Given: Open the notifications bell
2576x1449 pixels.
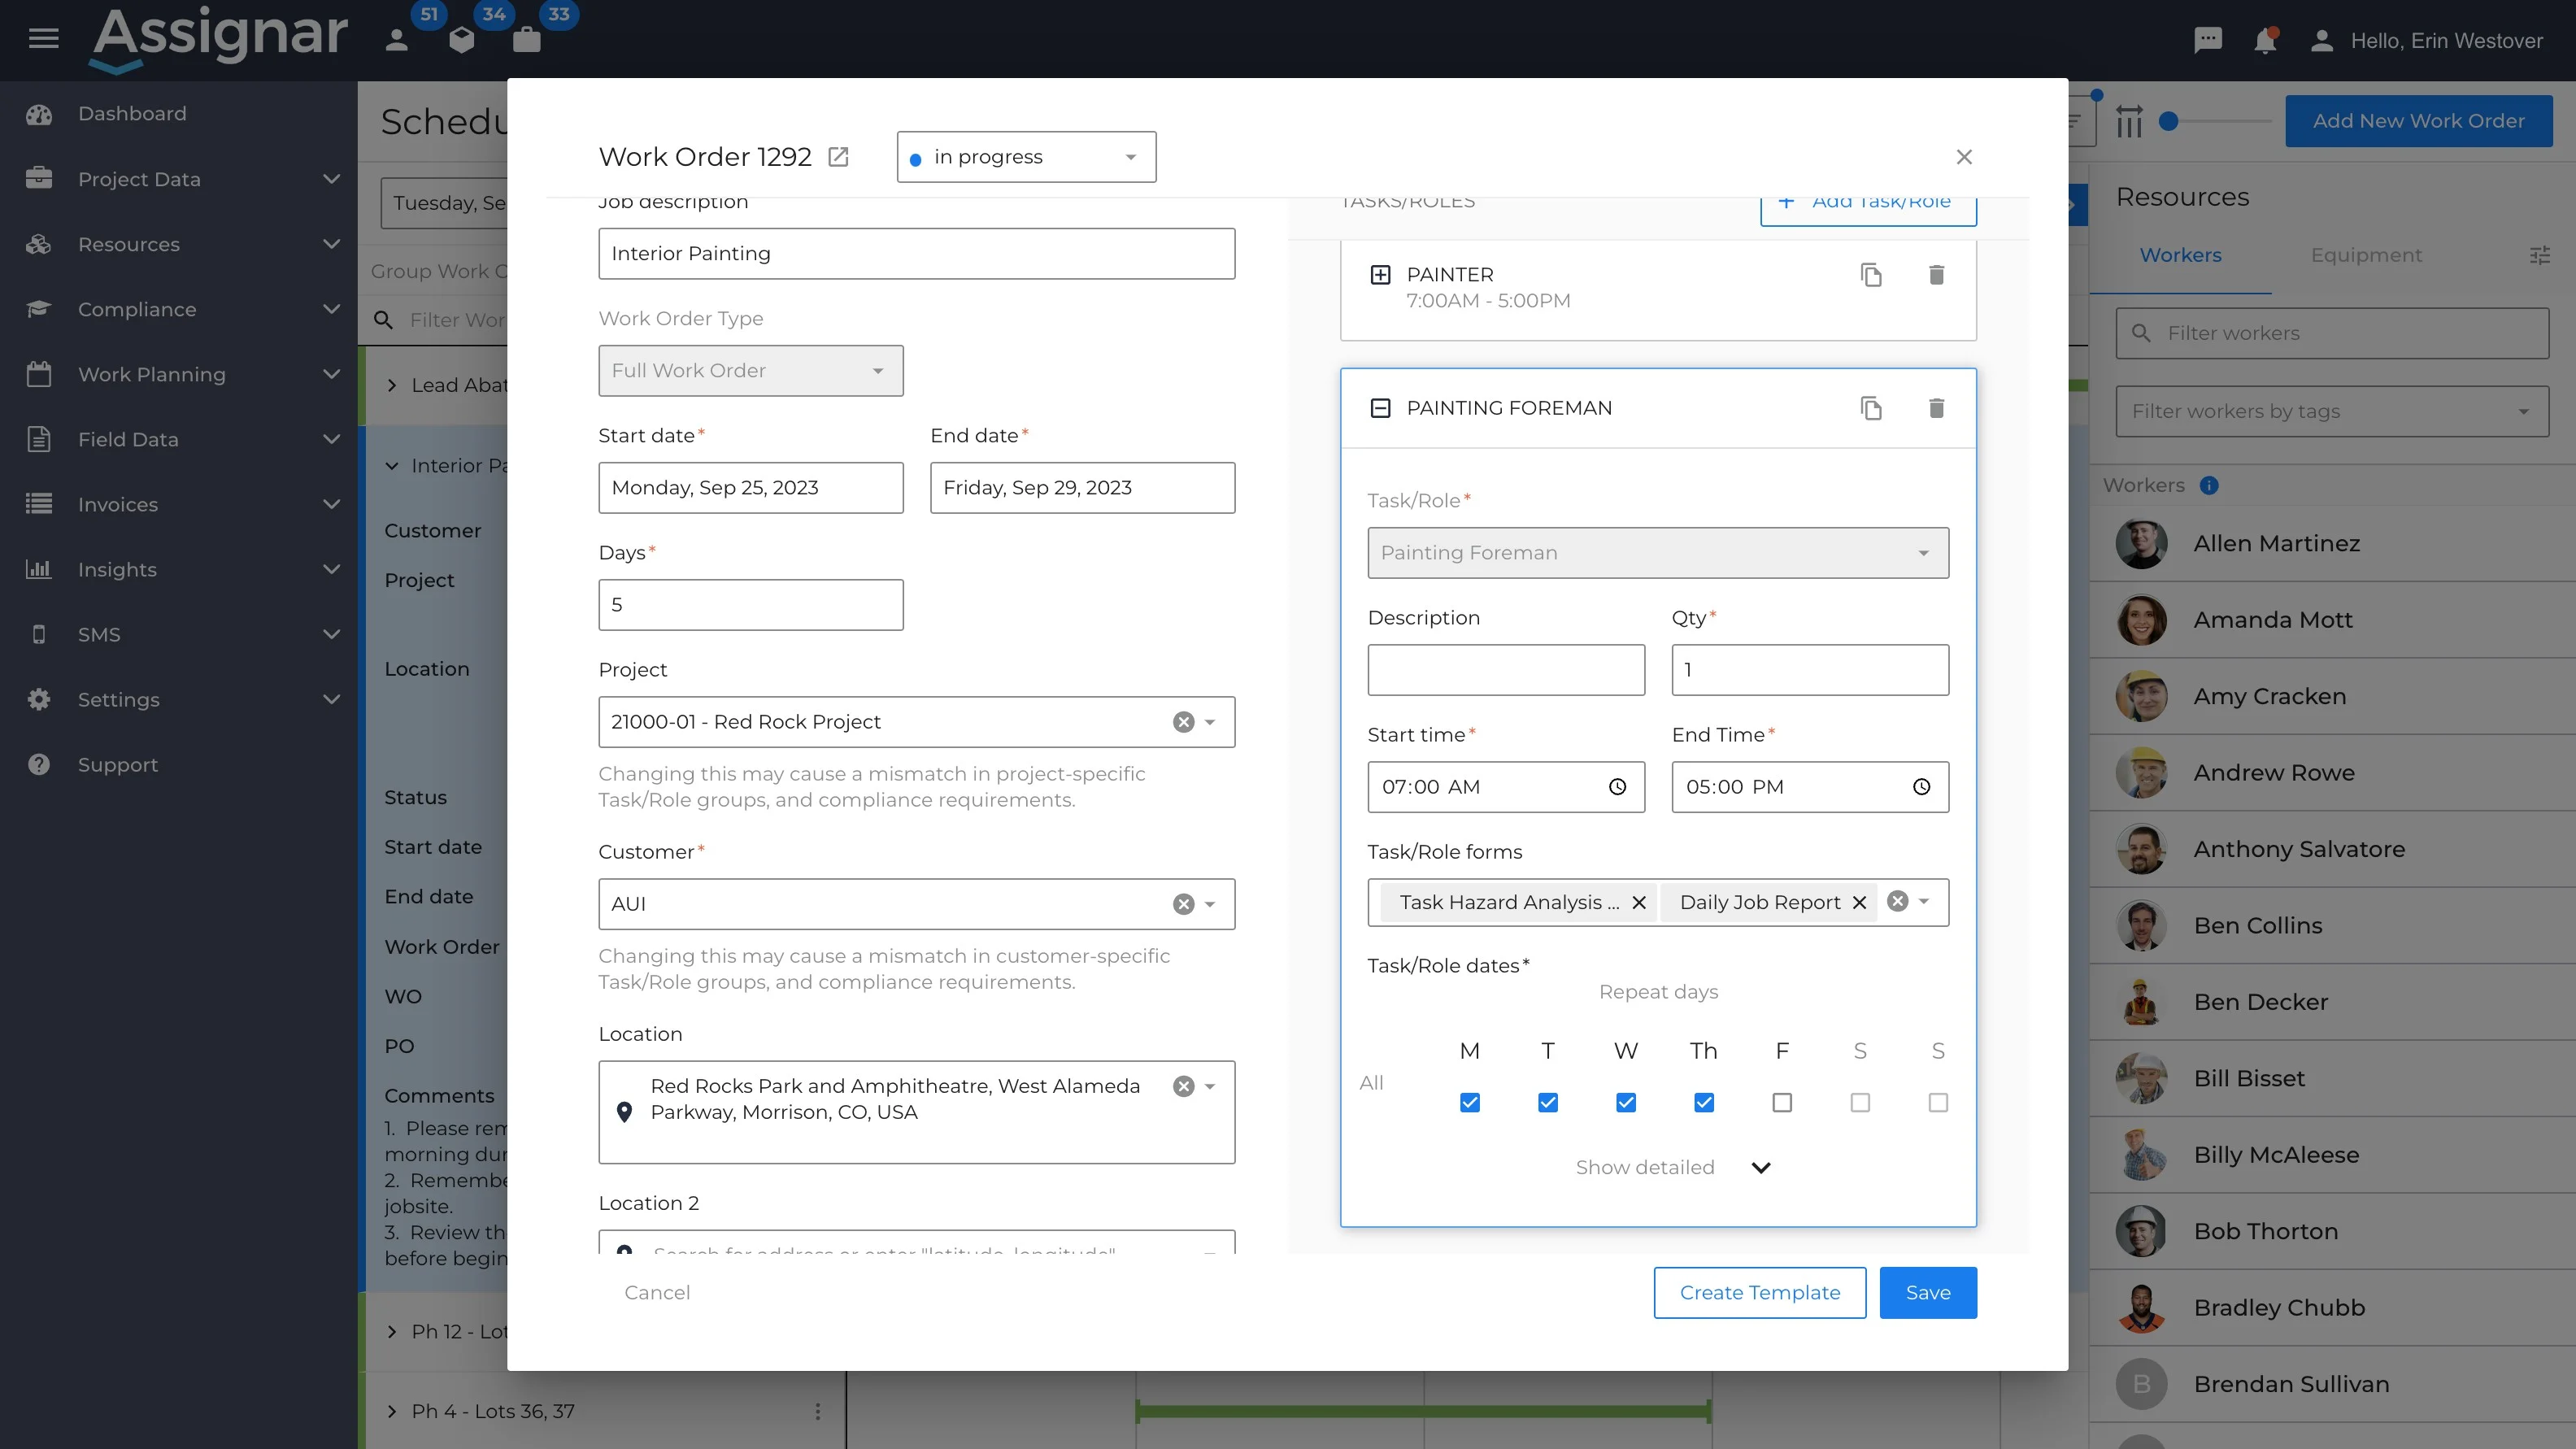Looking at the screenshot, I should click(2265, 41).
